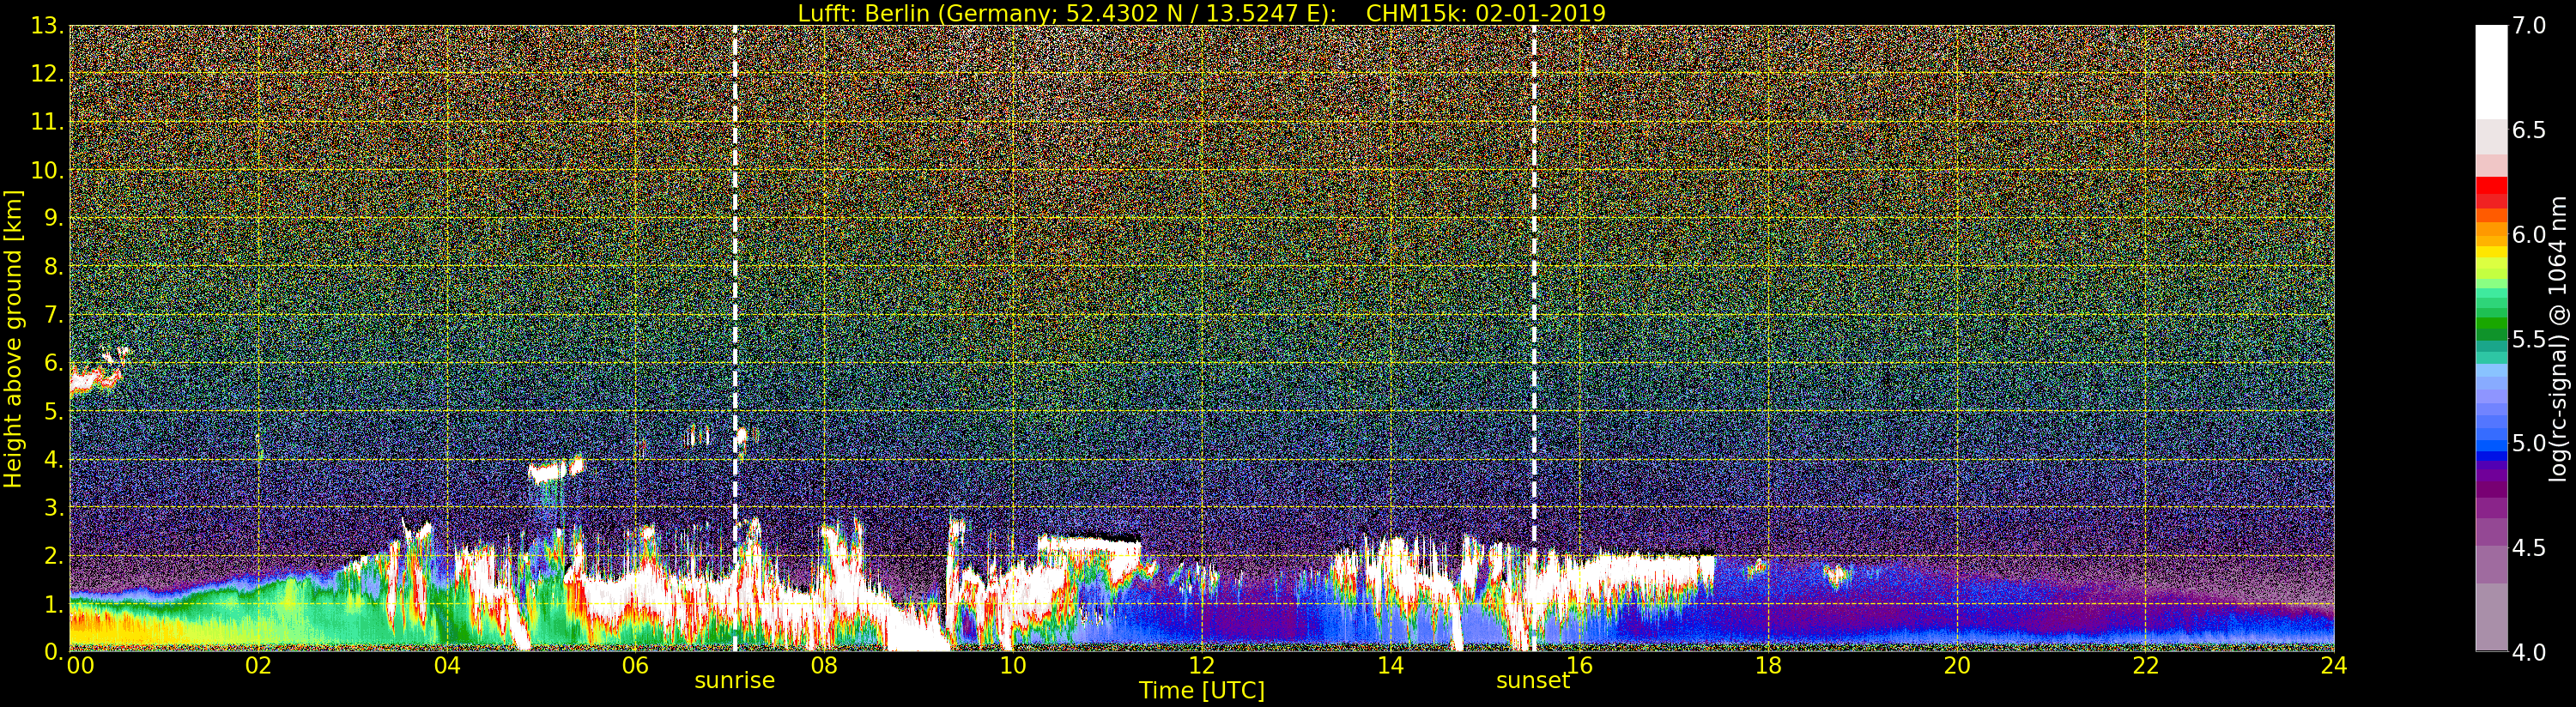Select the "5." height axis tick label
2576x707 pixels.
[x=53, y=411]
